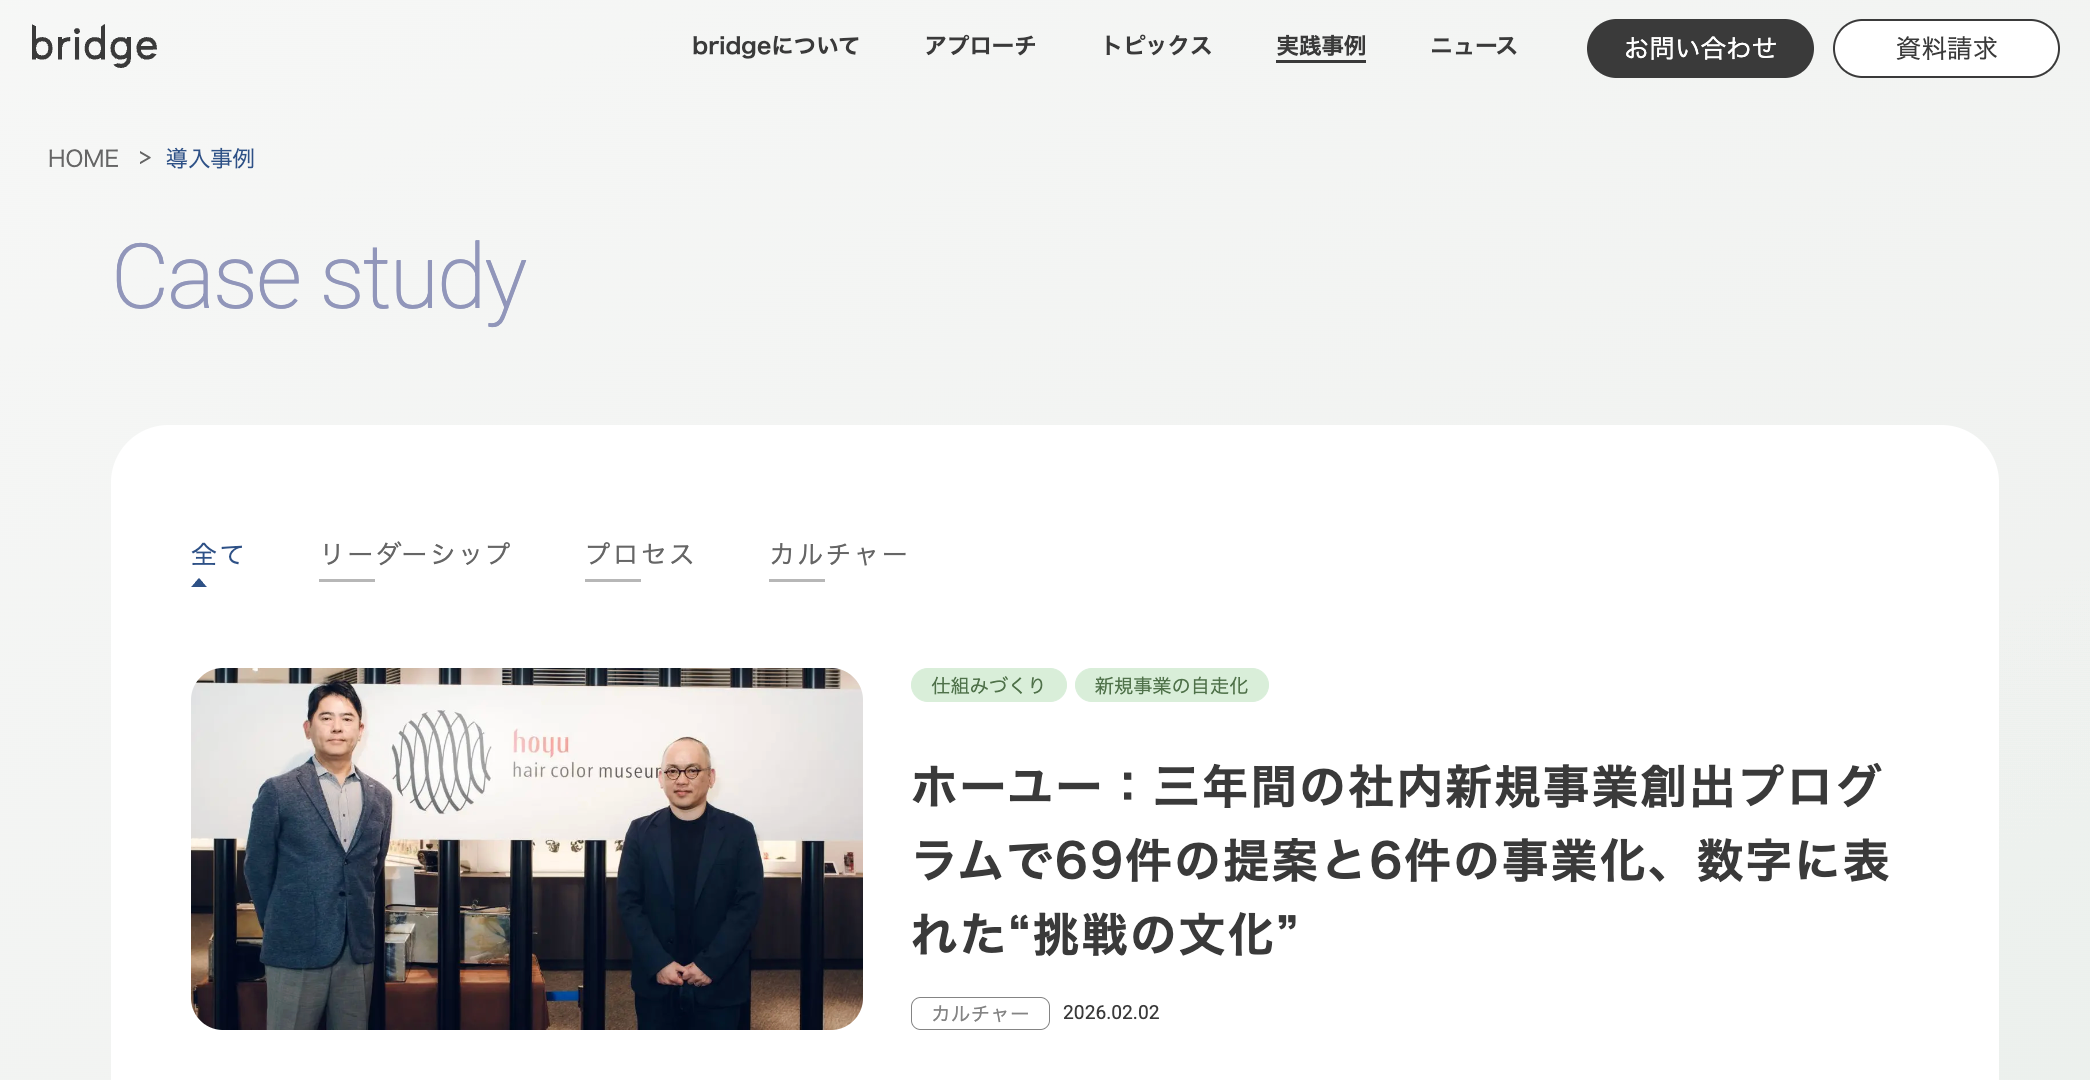Select the 実践事例 navigation item
The height and width of the screenshot is (1080, 2090).
click(x=1321, y=46)
